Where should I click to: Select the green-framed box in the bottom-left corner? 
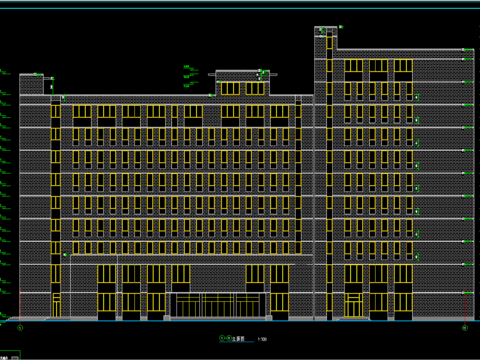[10, 355]
